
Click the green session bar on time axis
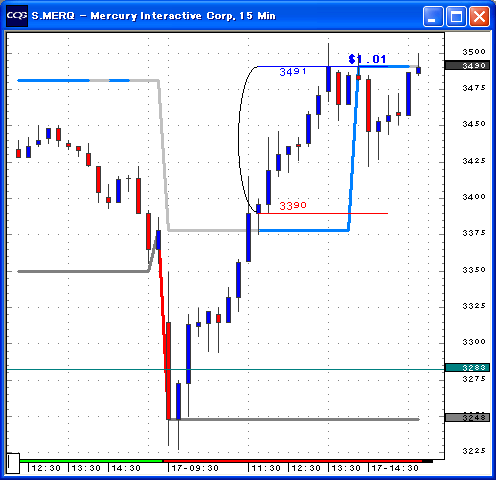click(91, 461)
